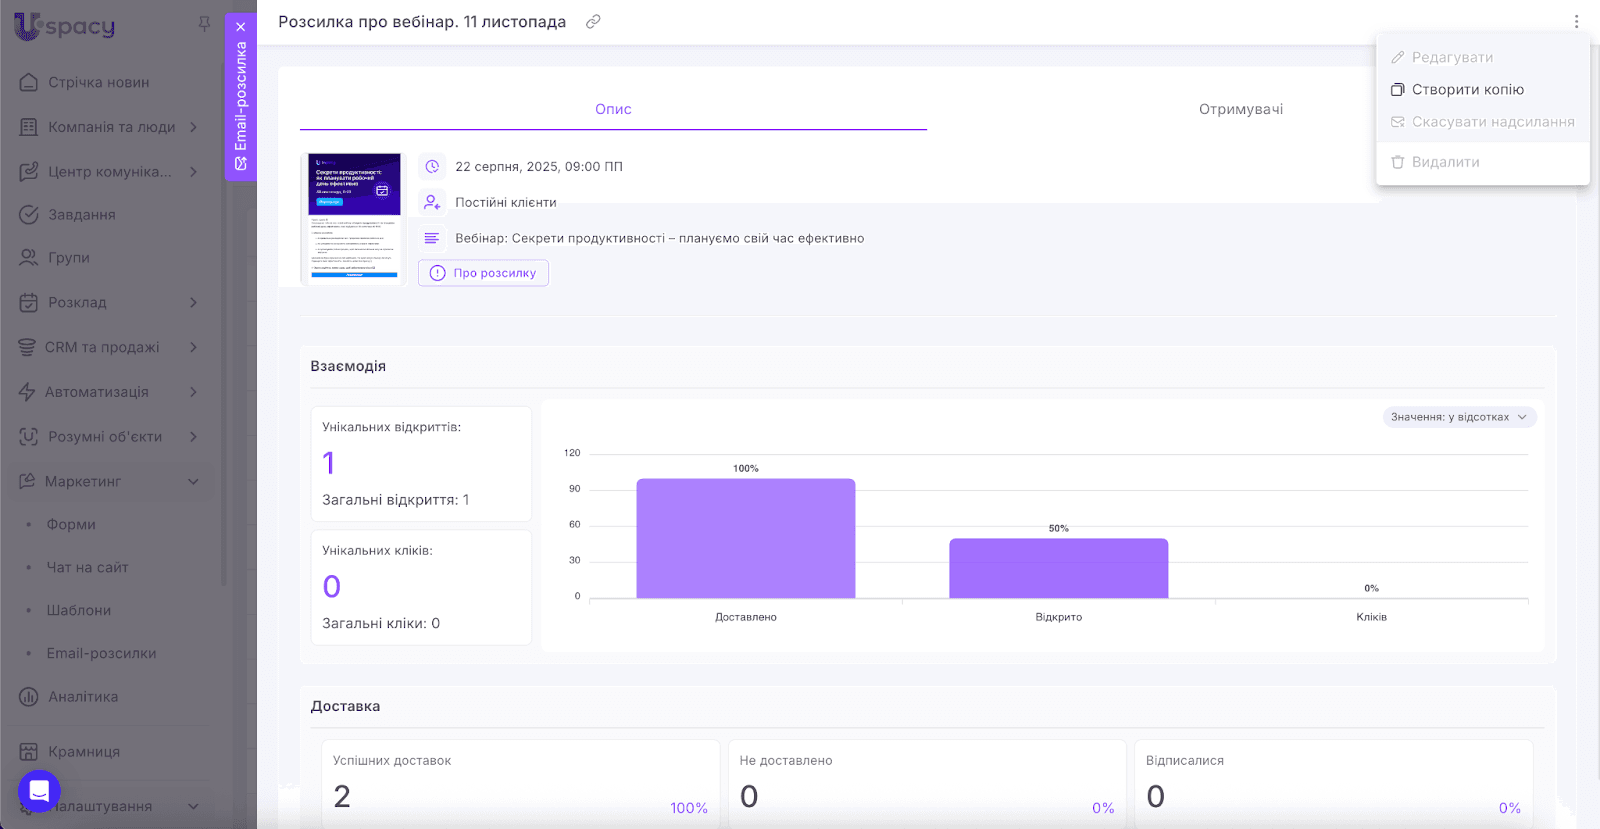Collapse the Маркетинг menu section
The image size is (1600, 829).
(x=193, y=482)
